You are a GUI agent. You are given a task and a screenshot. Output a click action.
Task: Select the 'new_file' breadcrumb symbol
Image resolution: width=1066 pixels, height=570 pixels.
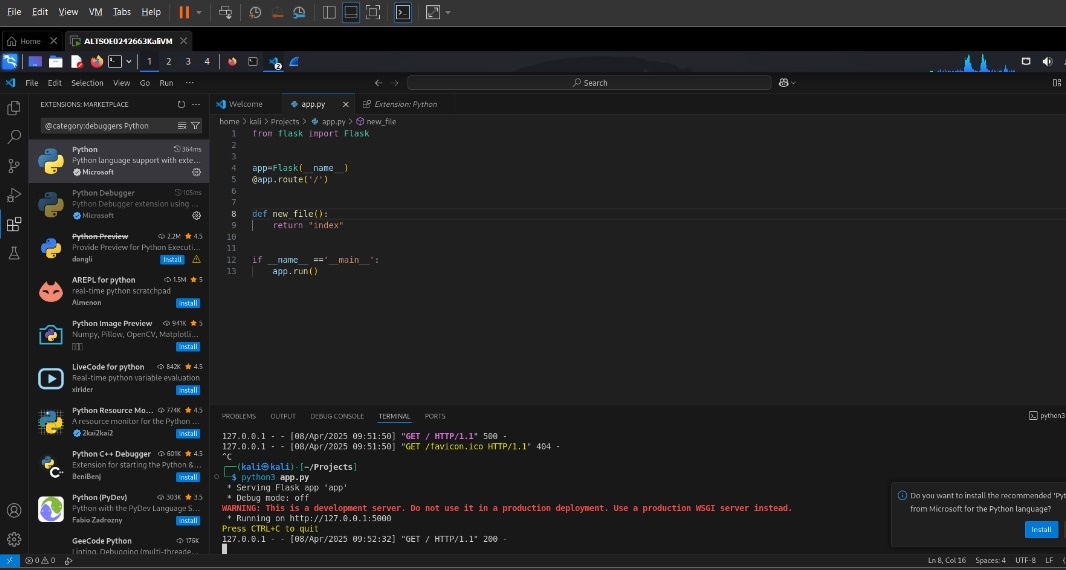click(381, 122)
